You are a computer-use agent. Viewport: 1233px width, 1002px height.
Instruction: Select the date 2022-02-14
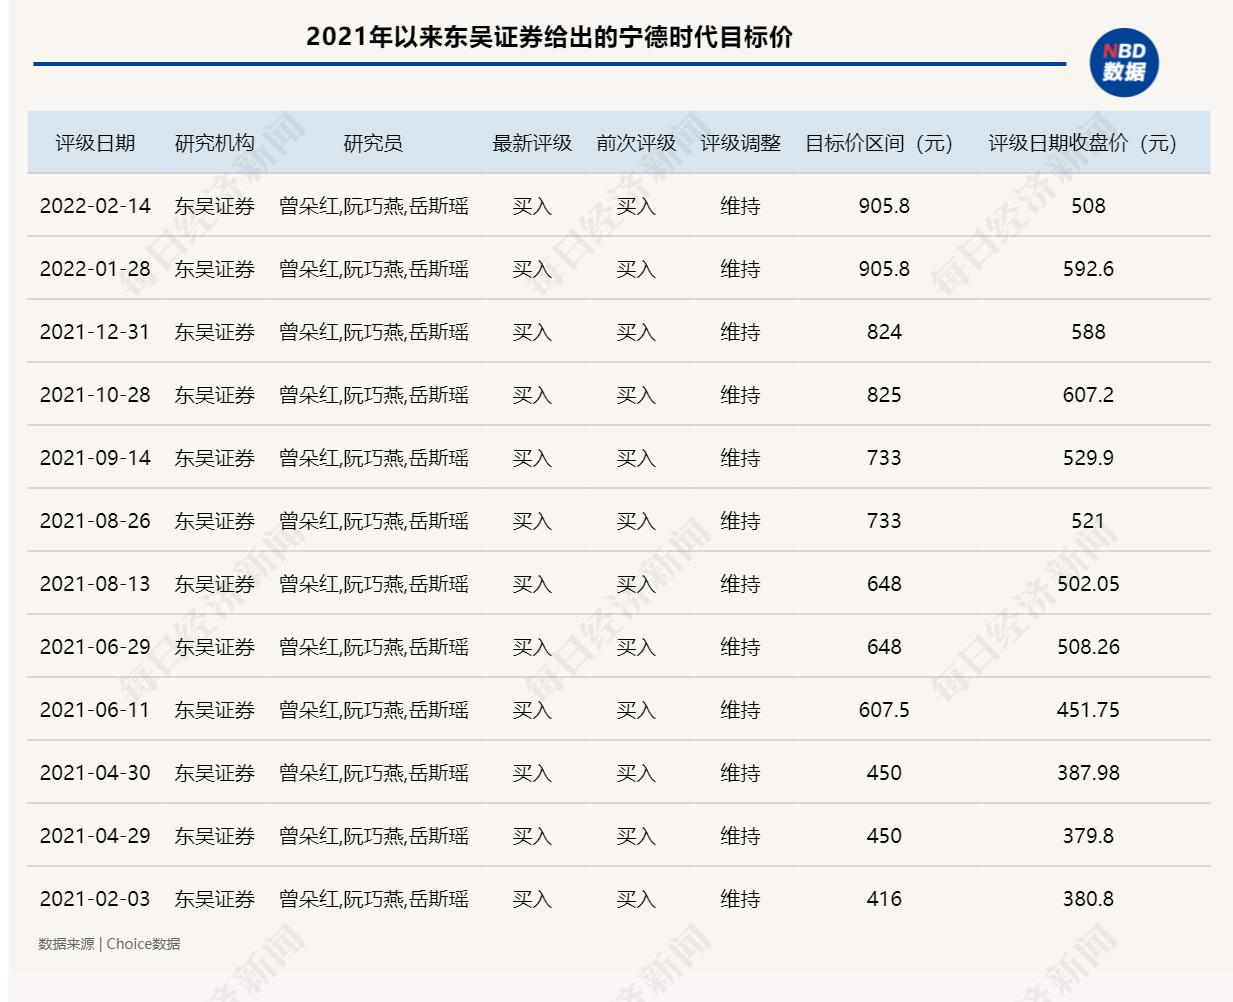[95, 206]
